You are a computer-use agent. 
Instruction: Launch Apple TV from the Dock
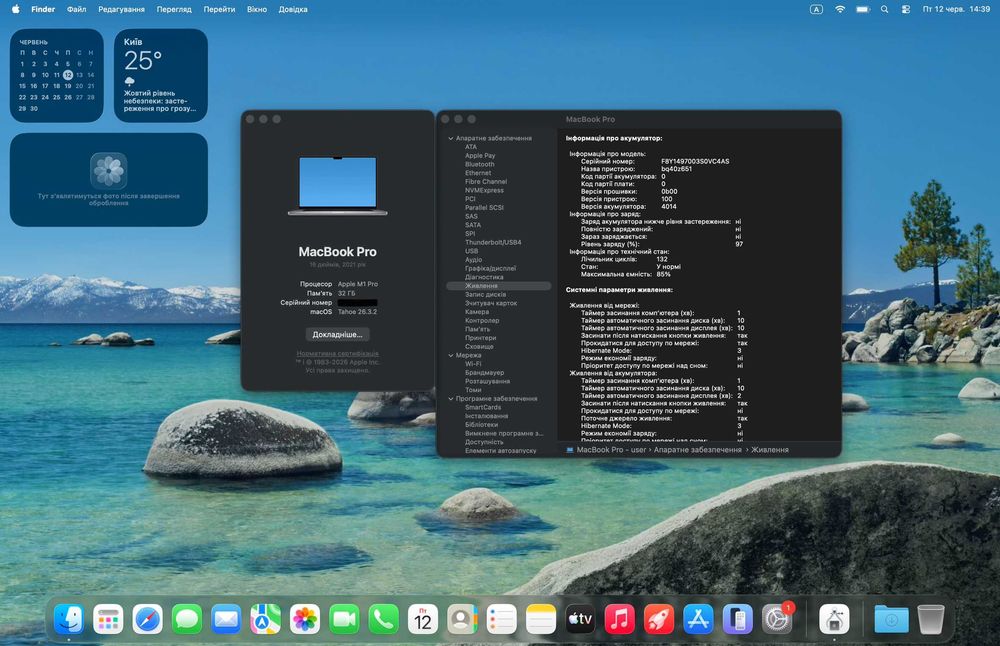pos(580,619)
